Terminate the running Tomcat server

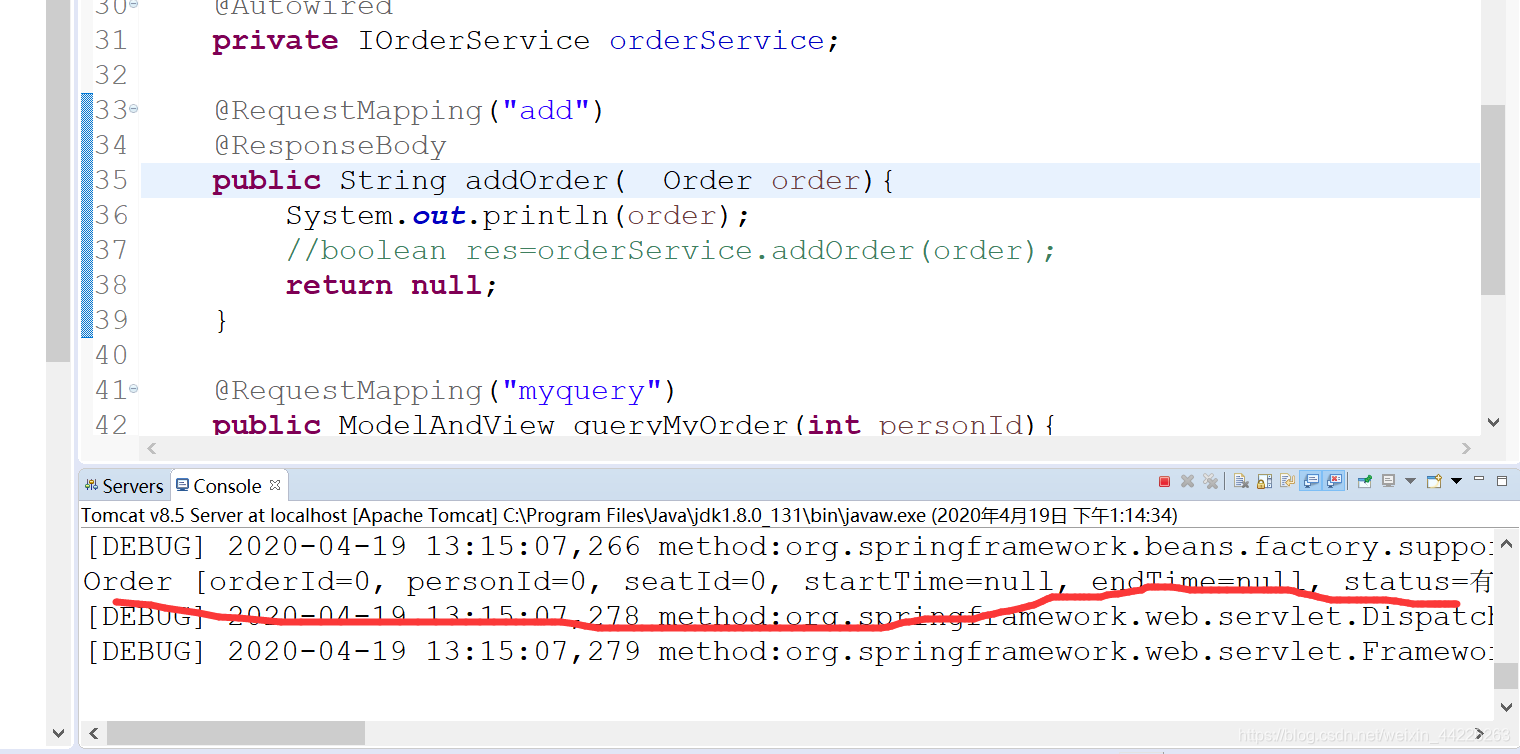click(1164, 481)
